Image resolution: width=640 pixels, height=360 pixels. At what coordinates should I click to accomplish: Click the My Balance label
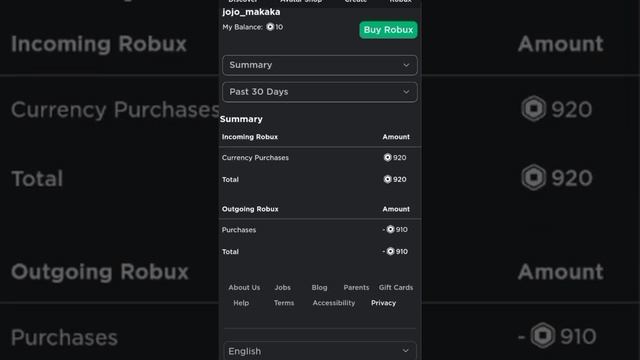[x=242, y=27]
